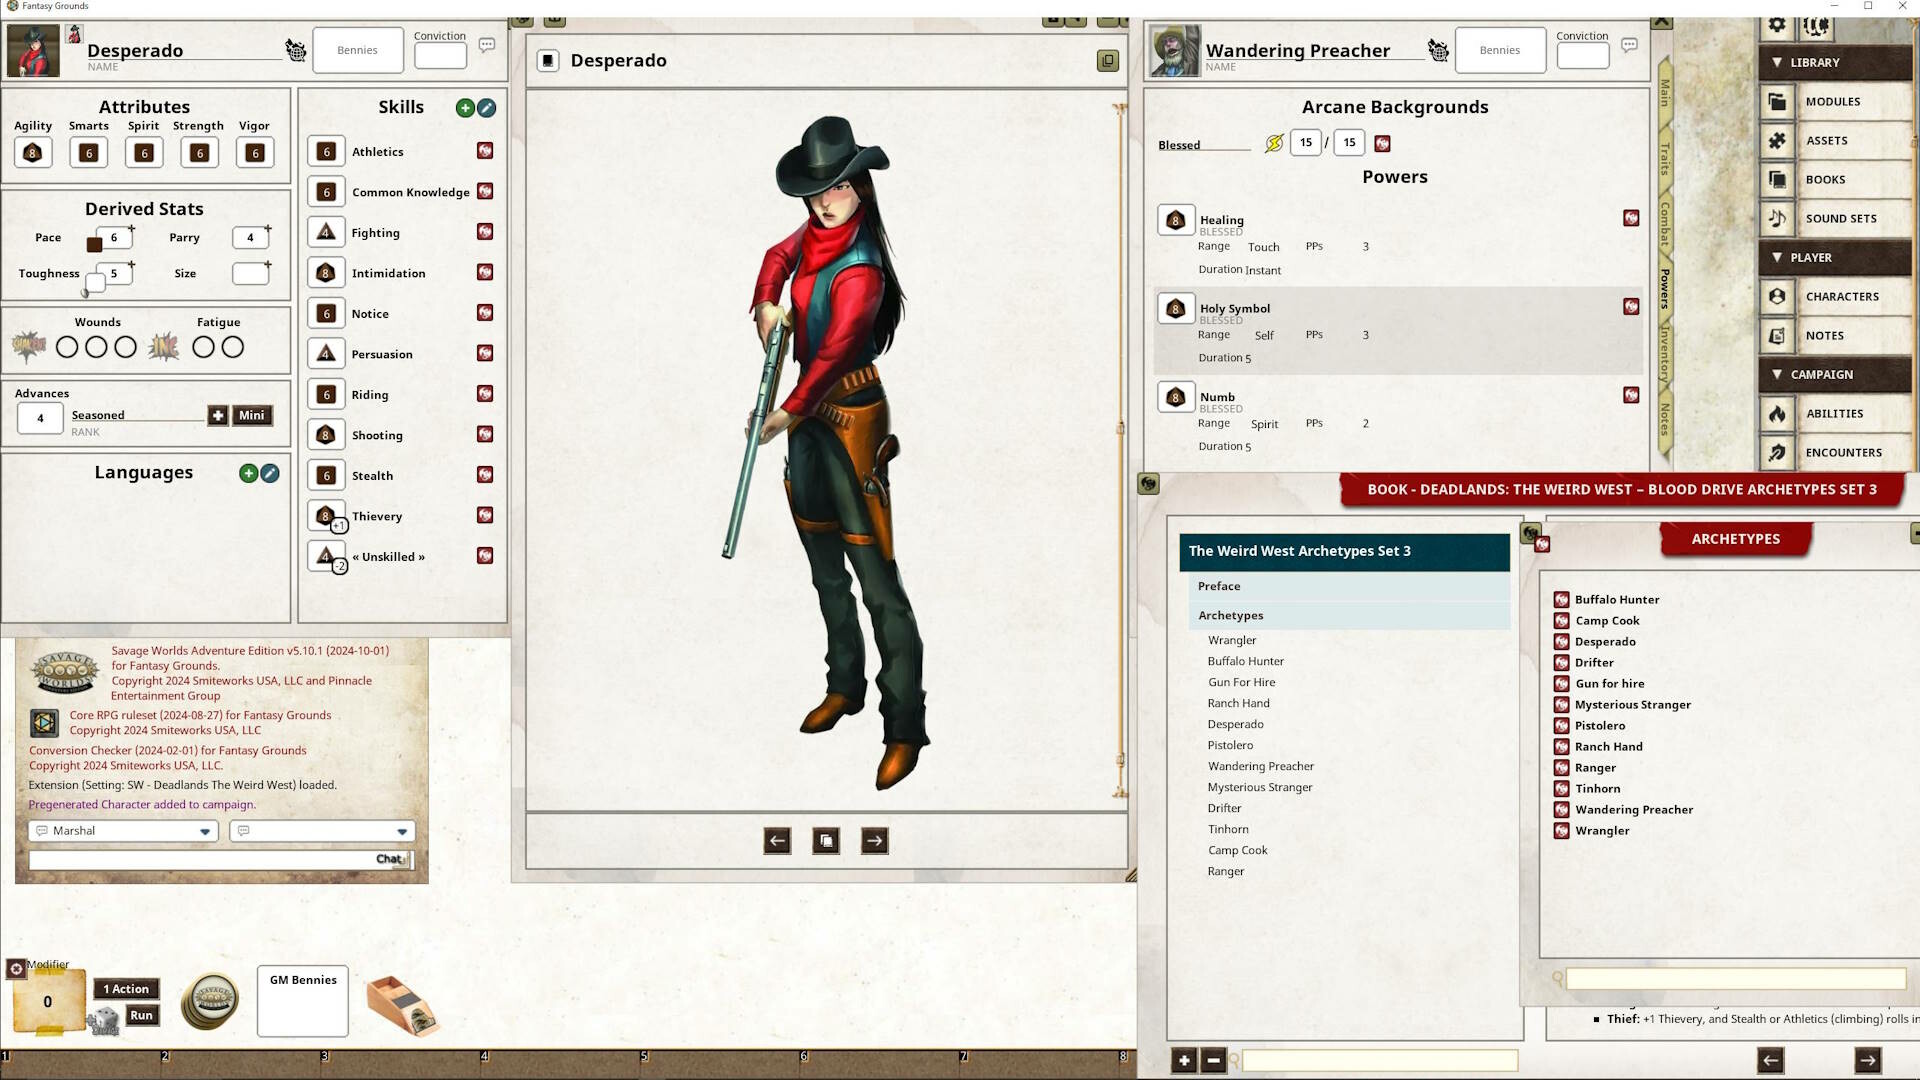Image resolution: width=1920 pixels, height=1080 pixels.
Task: Toggle the first Fatigue circle
Action: click(205, 347)
